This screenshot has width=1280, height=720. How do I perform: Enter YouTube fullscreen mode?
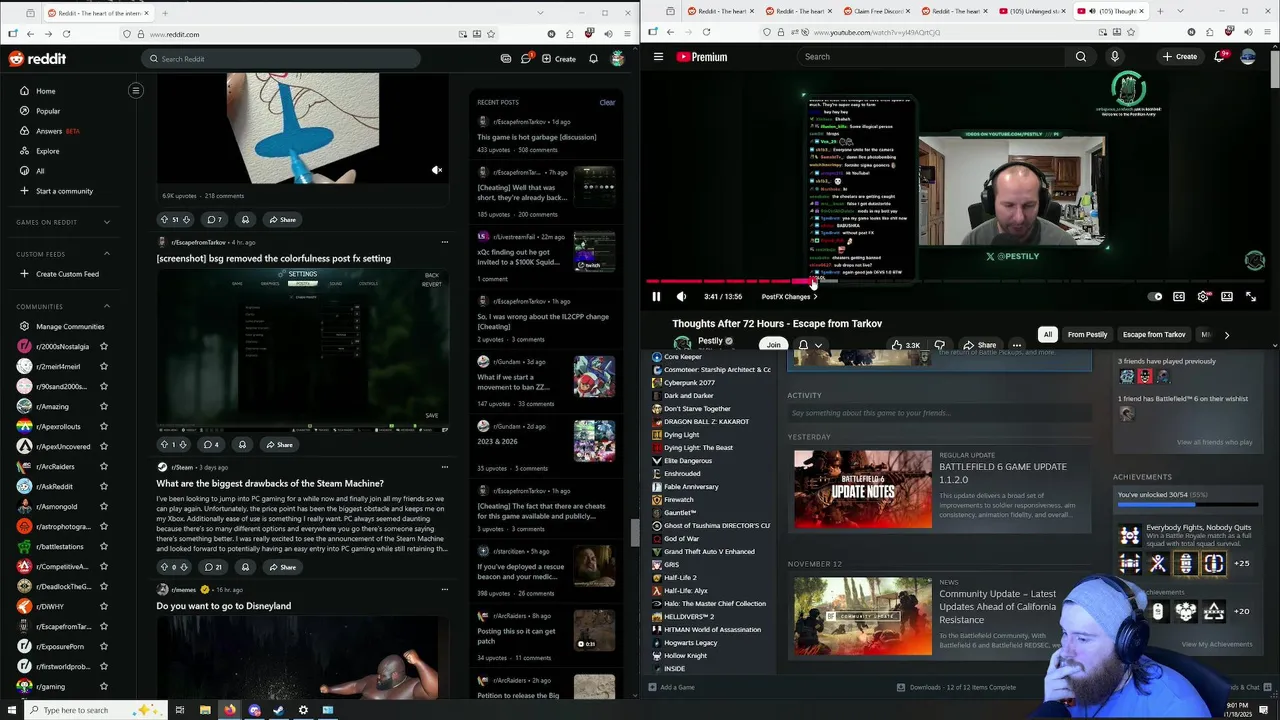(x=1251, y=297)
